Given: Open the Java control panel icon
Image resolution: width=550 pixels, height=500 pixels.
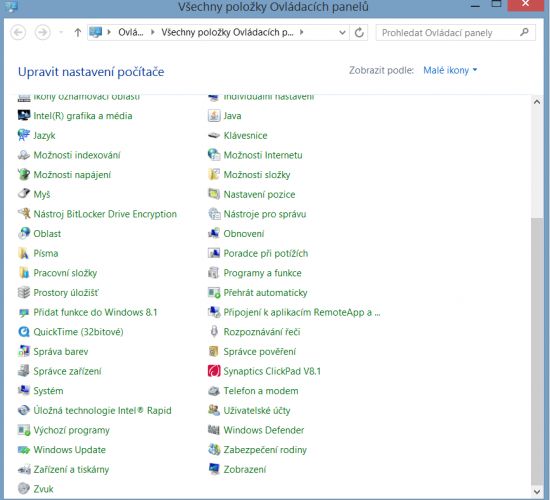Looking at the screenshot, I should pos(214,116).
